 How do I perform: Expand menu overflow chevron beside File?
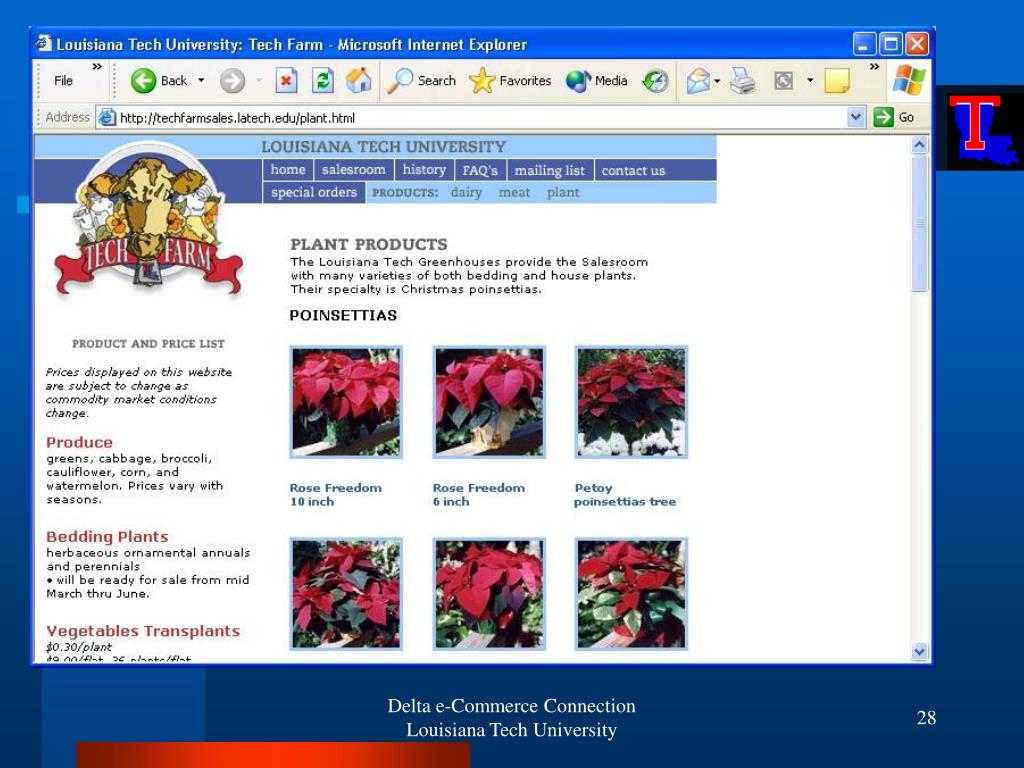point(97,67)
